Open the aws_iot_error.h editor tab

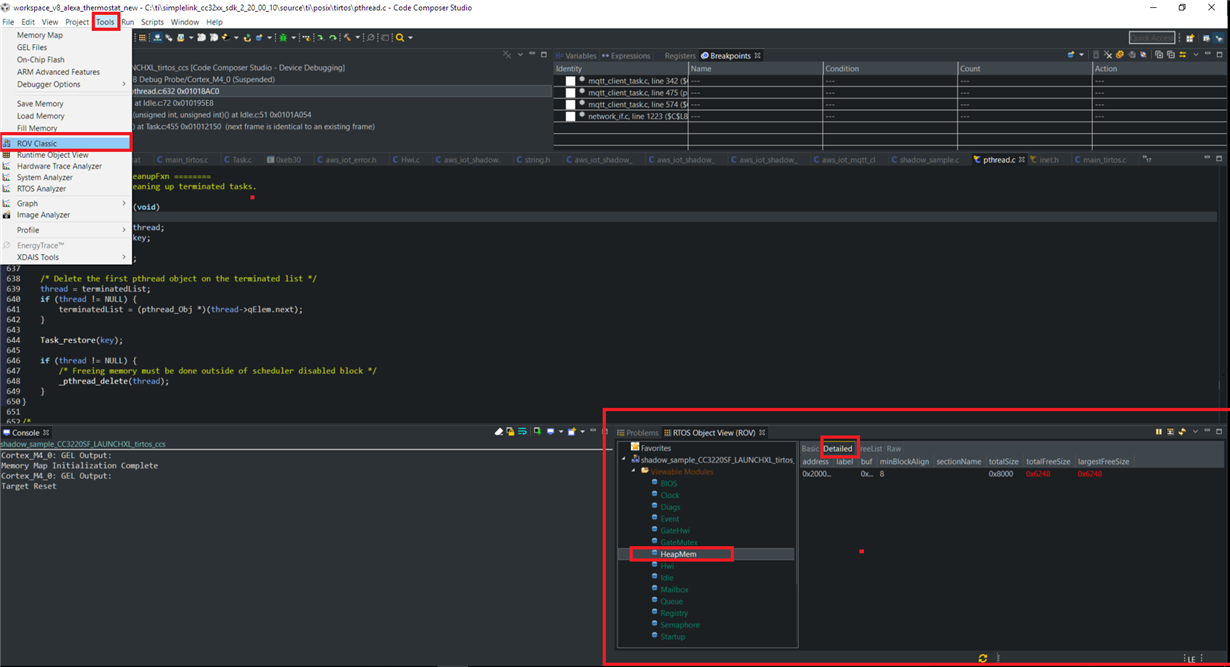pyautogui.click(x=347, y=160)
